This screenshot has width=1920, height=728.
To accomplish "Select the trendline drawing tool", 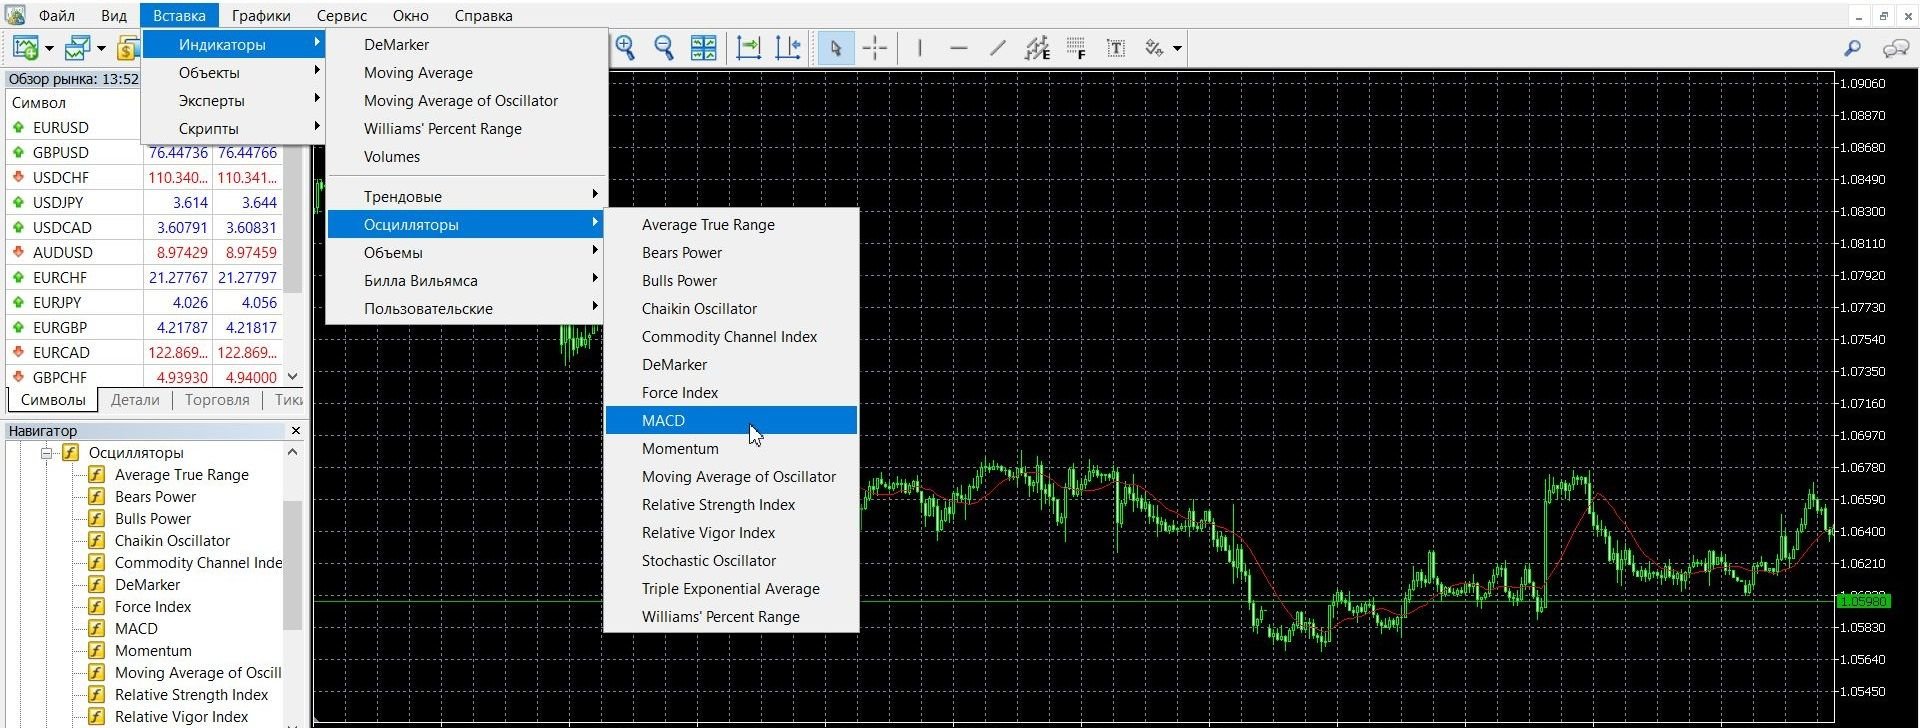I will [997, 48].
